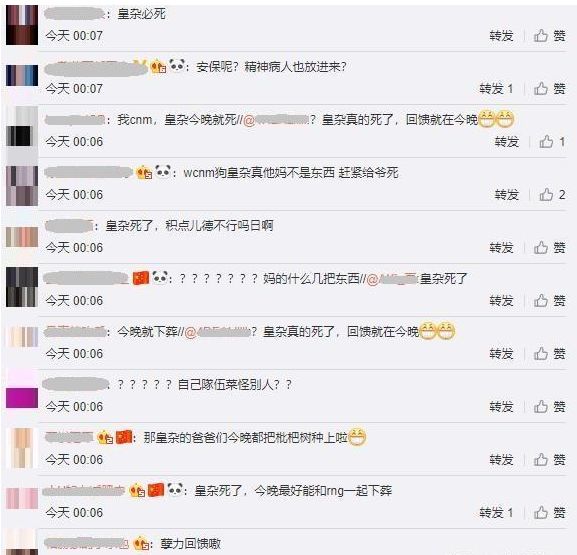The width and height of the screenshot is (577, 555).
Task: Click thumbs-up showing 1 like
Action: [x=552, y=142]
